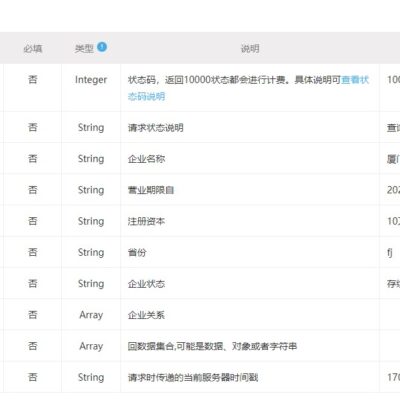The width and height of the screenshot is (400, 400).
Task: Select the 类型 column header
Action: [x=84, y=49]
